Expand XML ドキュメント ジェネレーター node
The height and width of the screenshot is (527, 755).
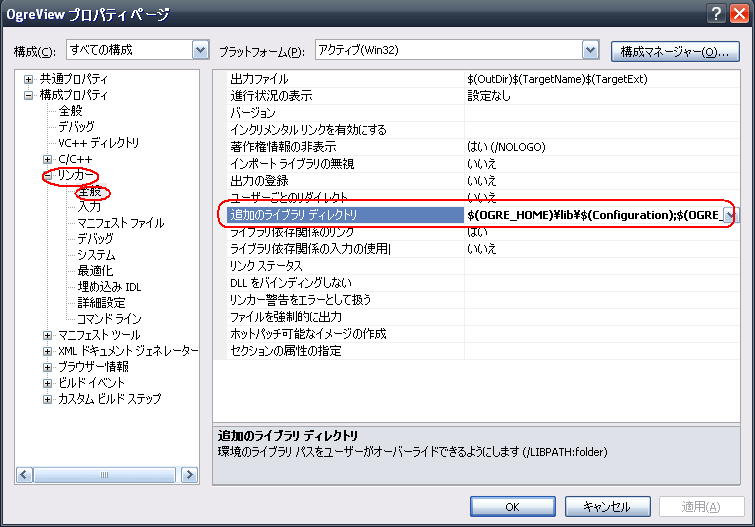pos(47,351)
